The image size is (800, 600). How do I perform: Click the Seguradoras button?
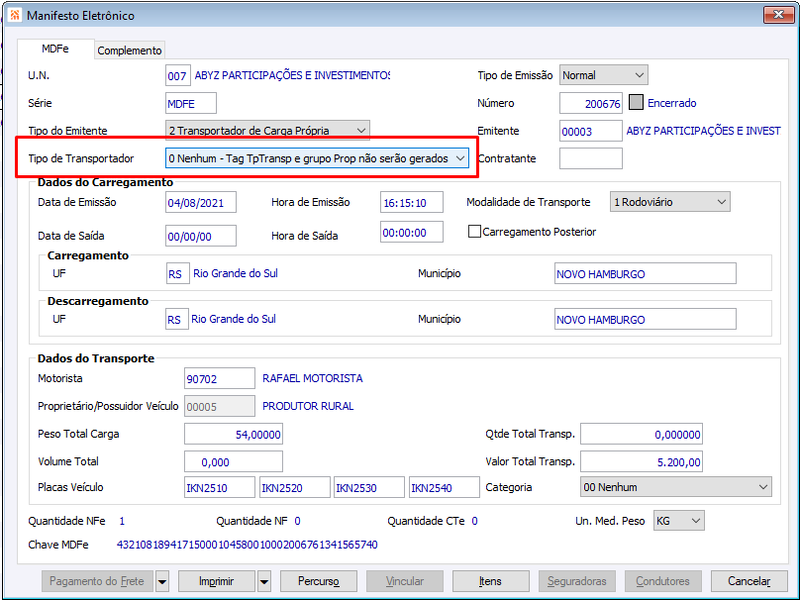click(577, 581)
